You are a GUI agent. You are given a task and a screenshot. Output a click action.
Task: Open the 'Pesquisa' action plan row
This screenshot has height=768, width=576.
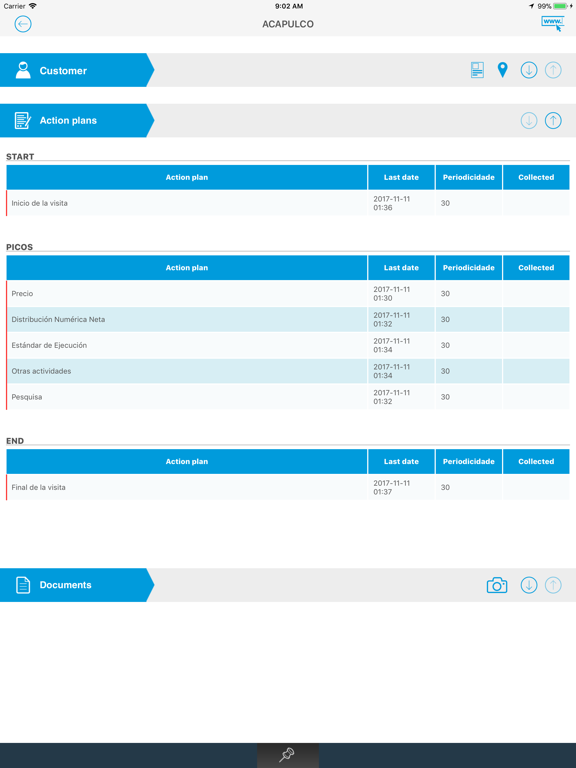tap(288, 397)
